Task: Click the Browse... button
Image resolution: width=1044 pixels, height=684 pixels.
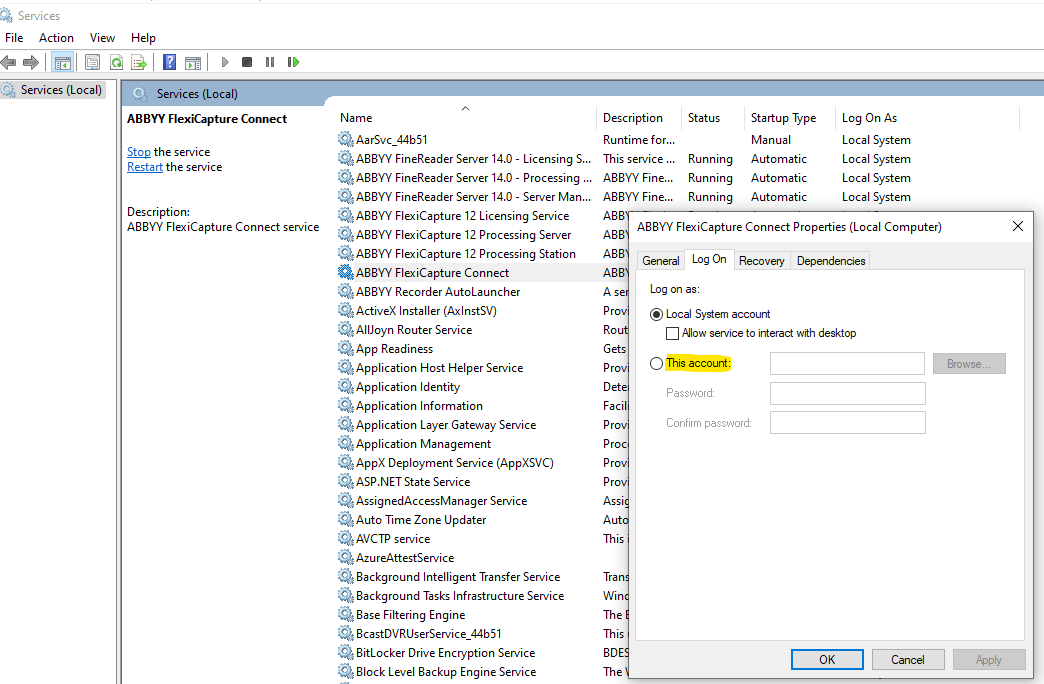Action: click(x=969, y=364)
